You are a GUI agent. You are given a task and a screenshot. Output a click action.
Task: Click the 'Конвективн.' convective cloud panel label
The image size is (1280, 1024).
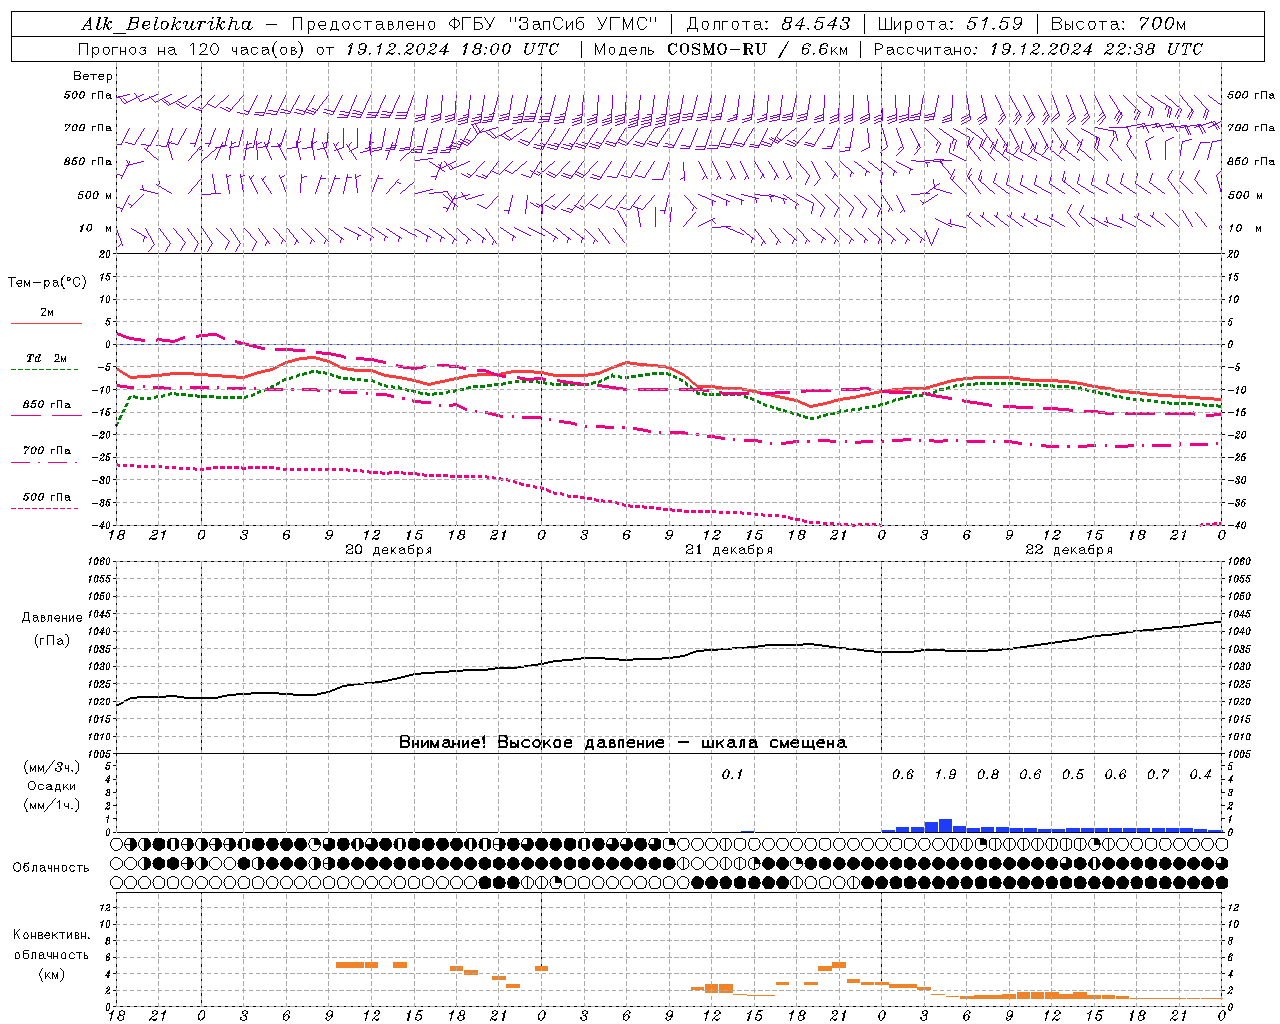[x=51, y=935]
